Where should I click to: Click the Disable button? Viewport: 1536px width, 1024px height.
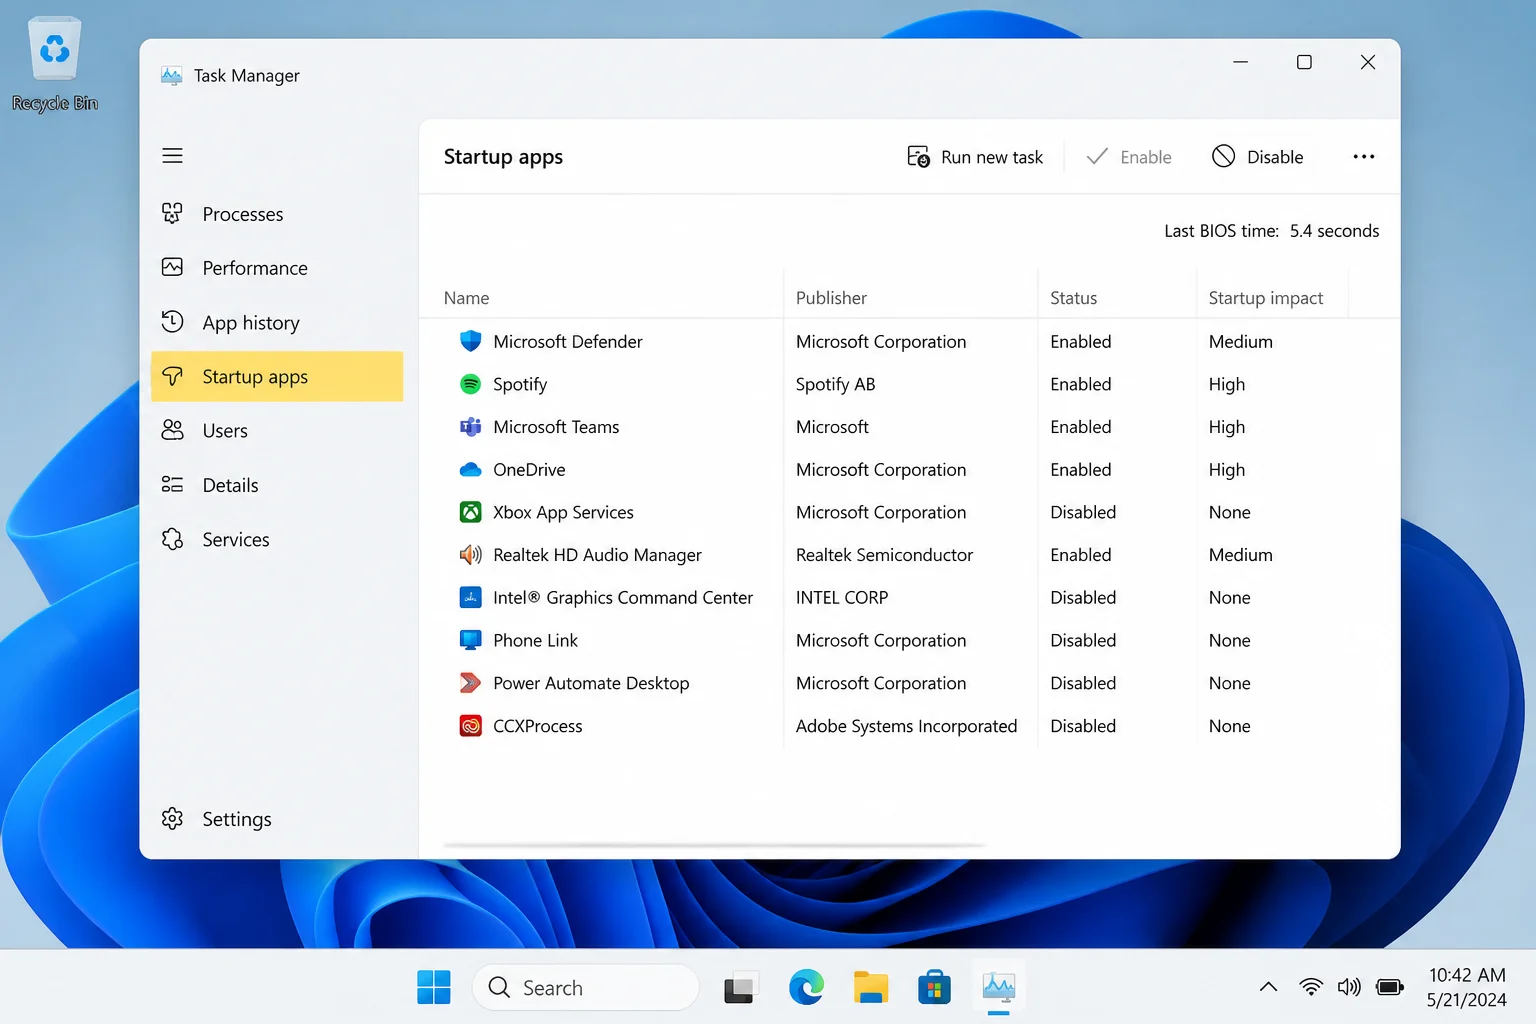(1258, 157)
